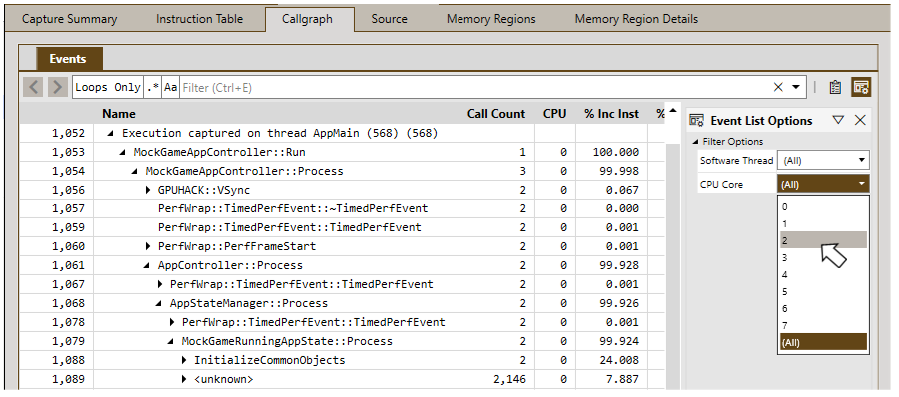
Task: Select CPU core 1 in the list
Action: pyautogui.click(x=822, y=224)
